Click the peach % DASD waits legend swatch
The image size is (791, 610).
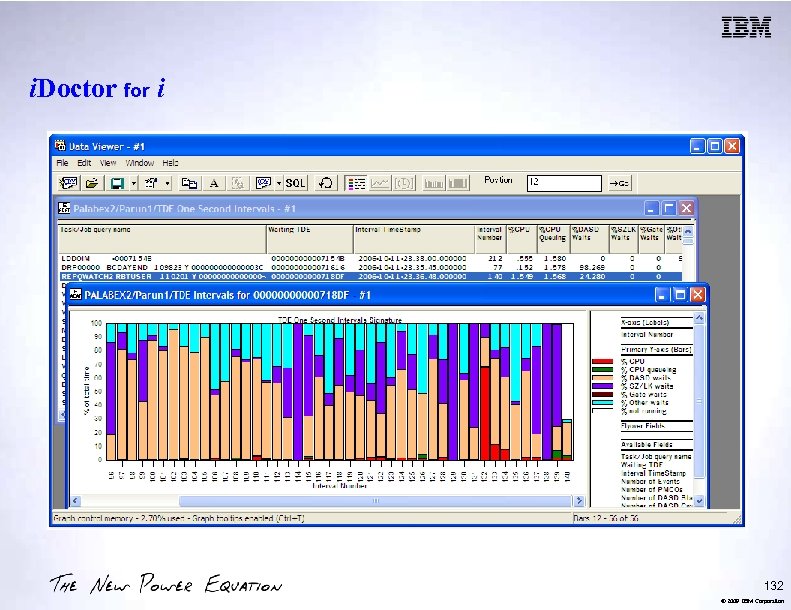602,377
